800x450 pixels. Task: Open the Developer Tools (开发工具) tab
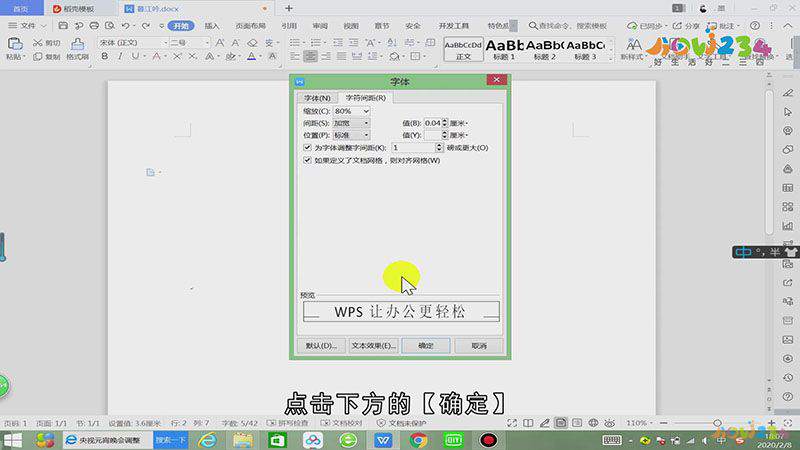[454, 26]
